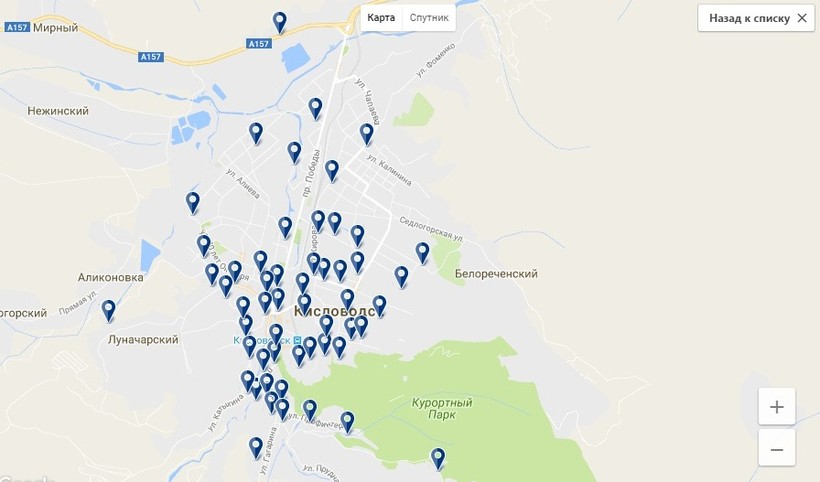This screenshot has width=820, height=482.
Task: Select the pin on пр. Победы north end
Action: pyautogui.click(x=315, y=109)
